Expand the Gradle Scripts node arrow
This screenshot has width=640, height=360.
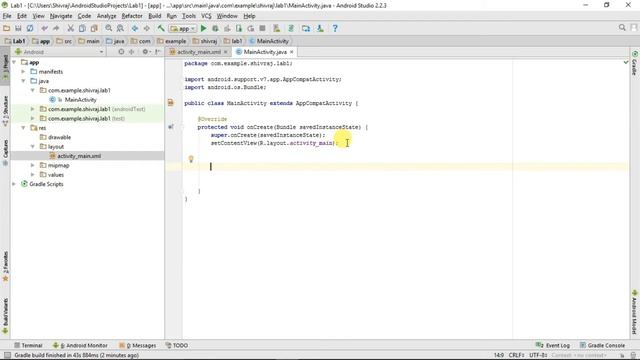point(14,184)
